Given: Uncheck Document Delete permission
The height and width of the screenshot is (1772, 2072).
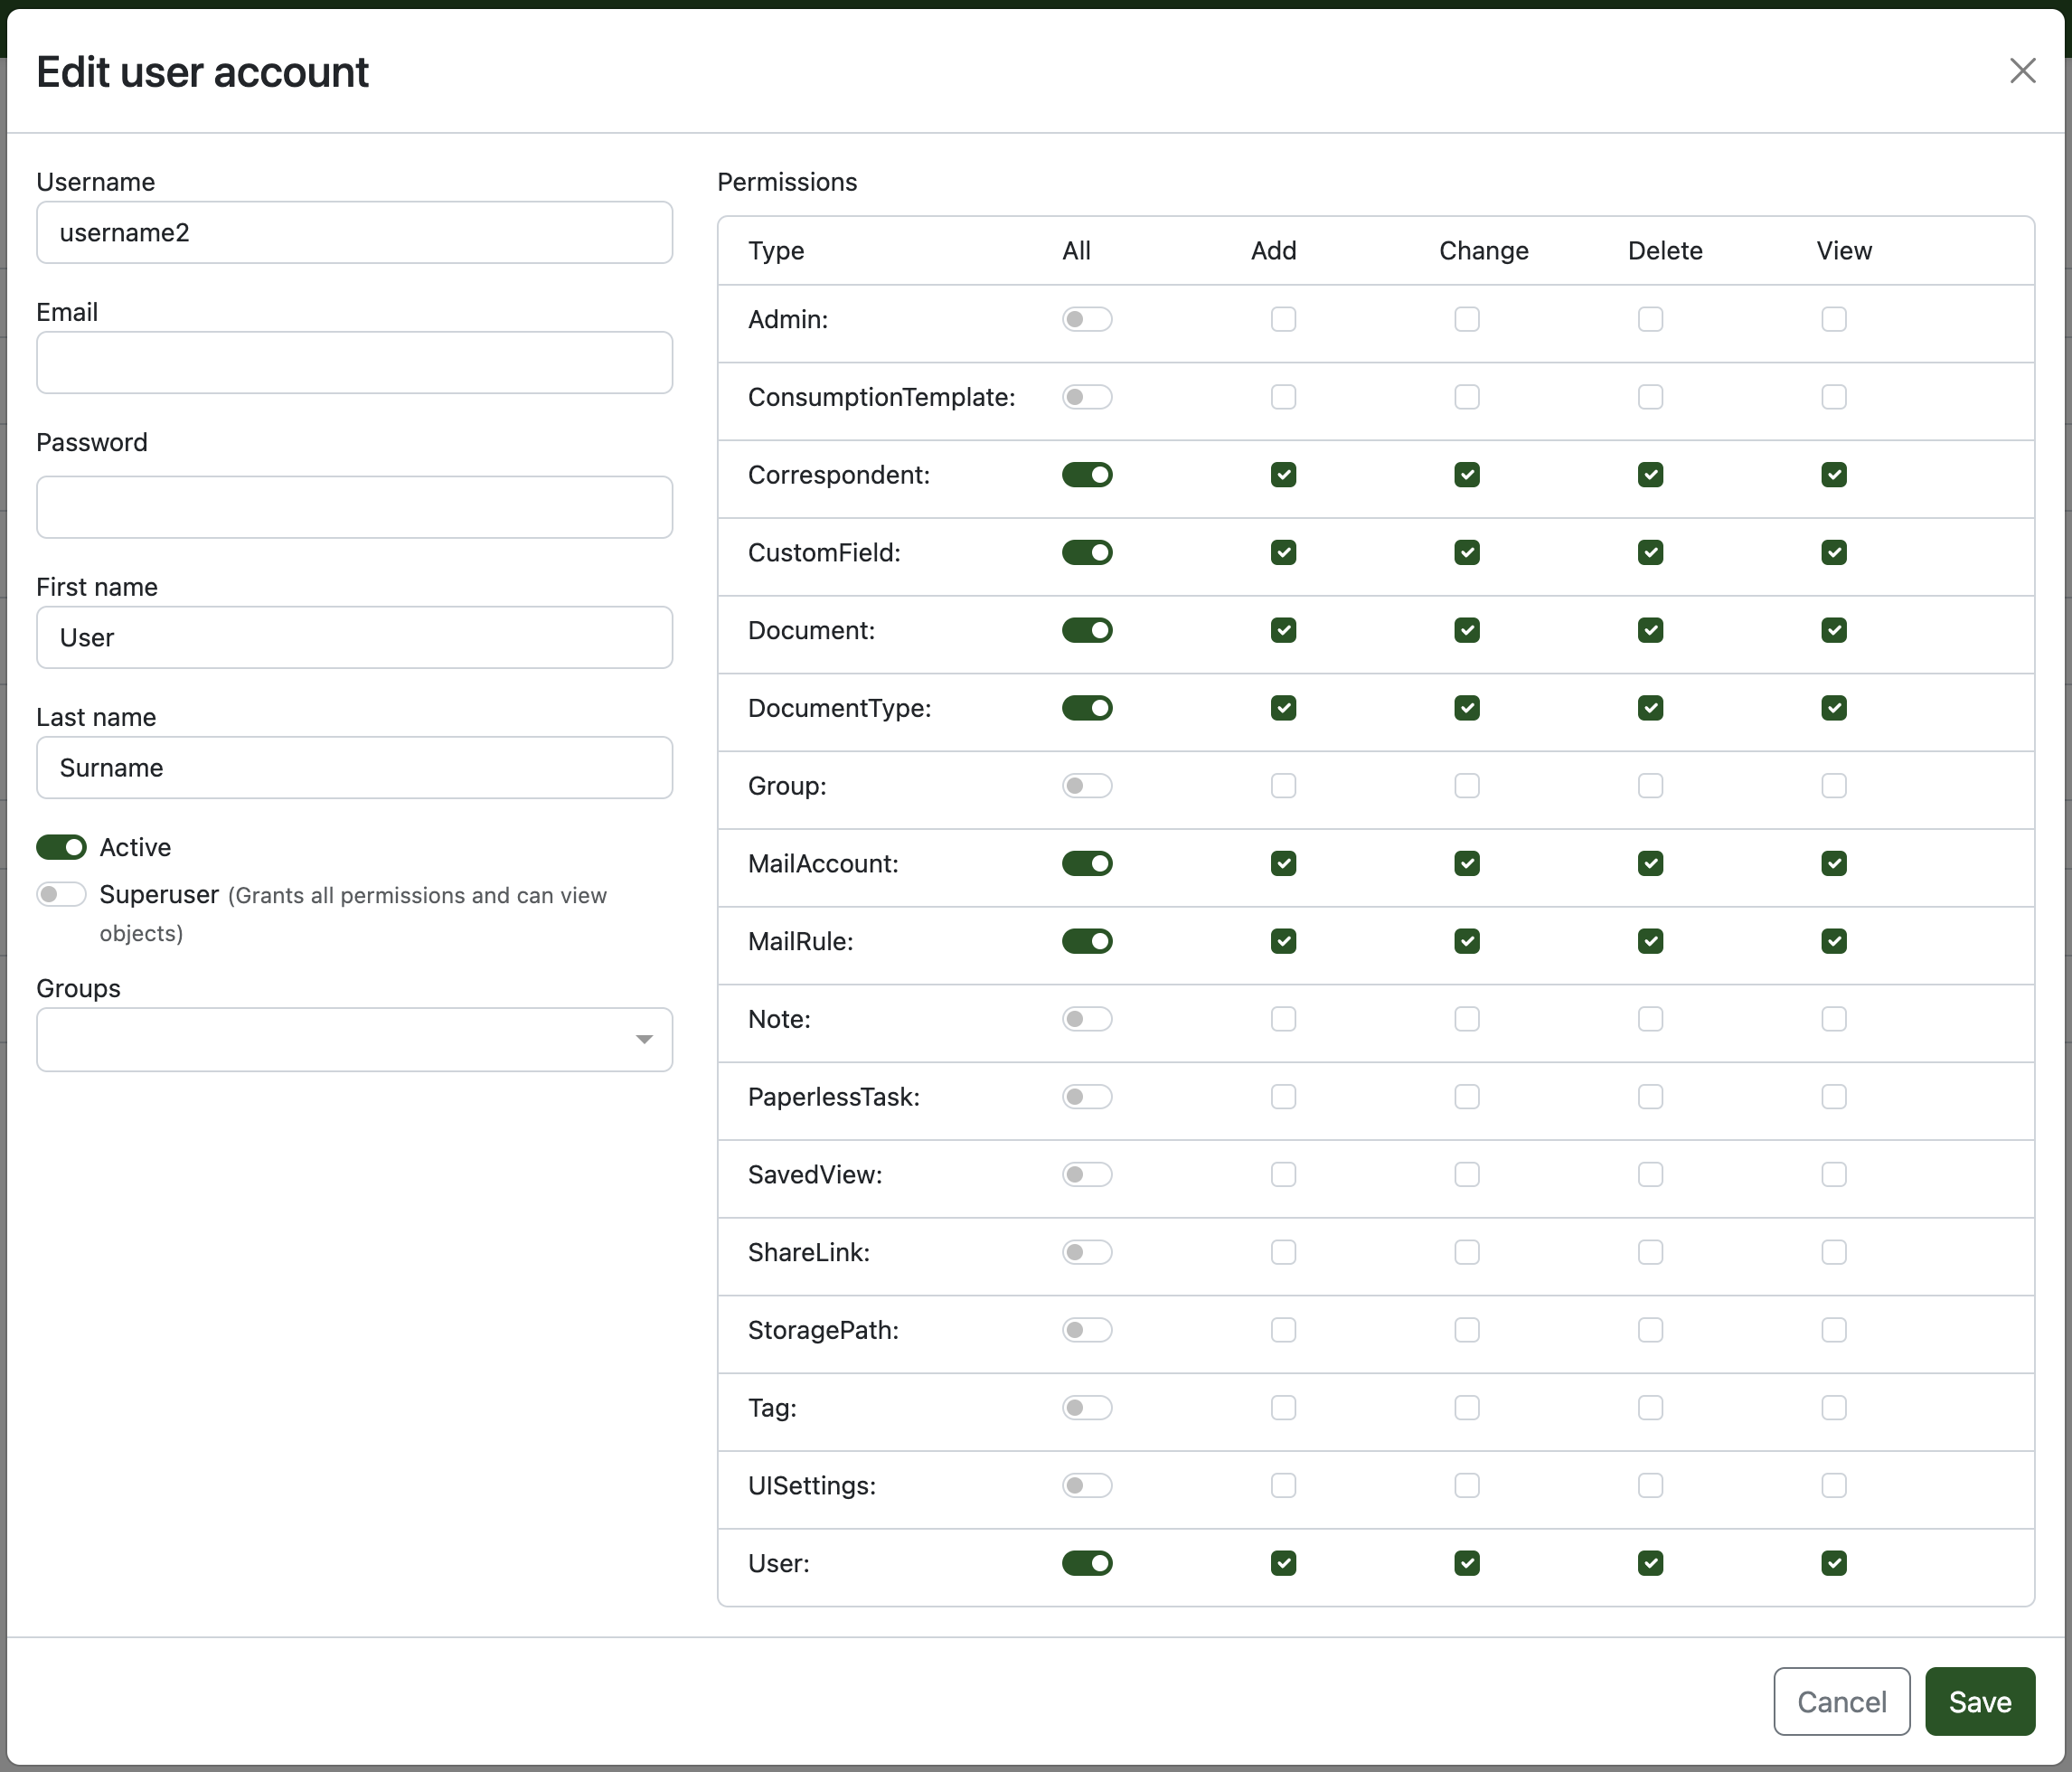Looking at the screenshot, I should [x=1650, y=630].
